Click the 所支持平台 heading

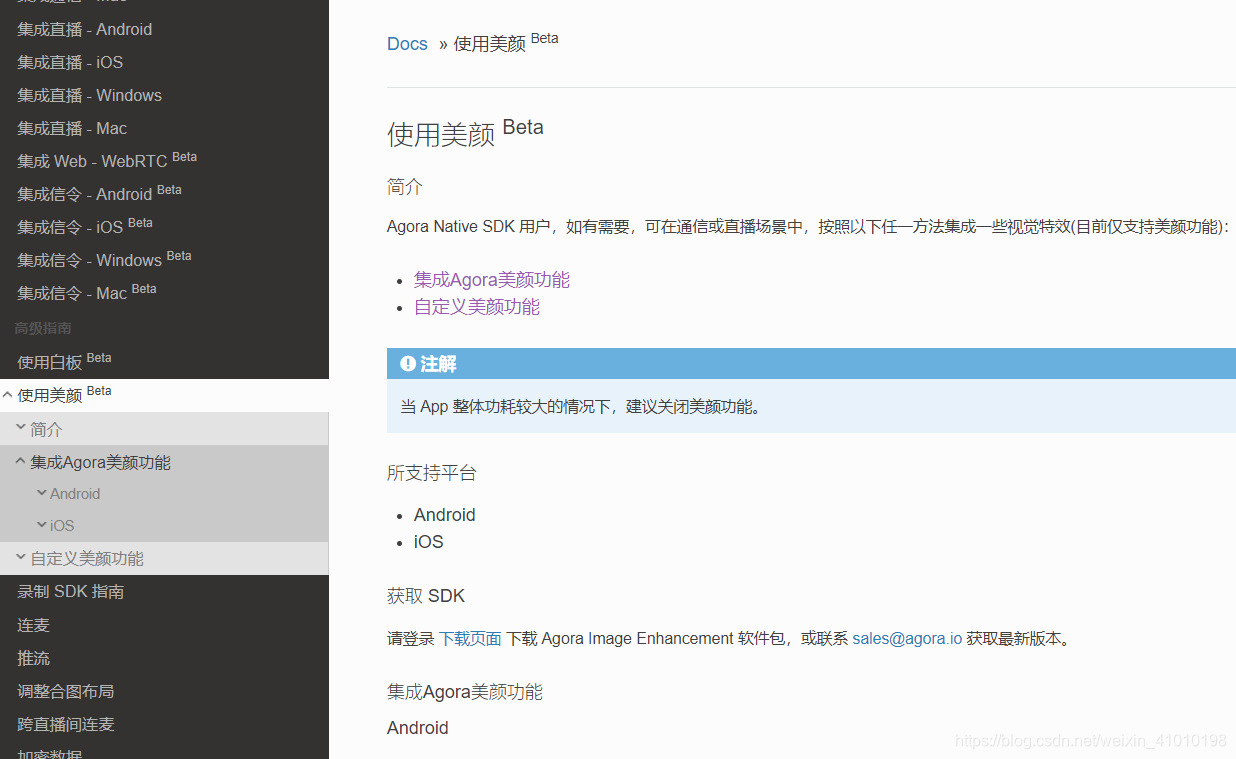(x=432, y=473)
